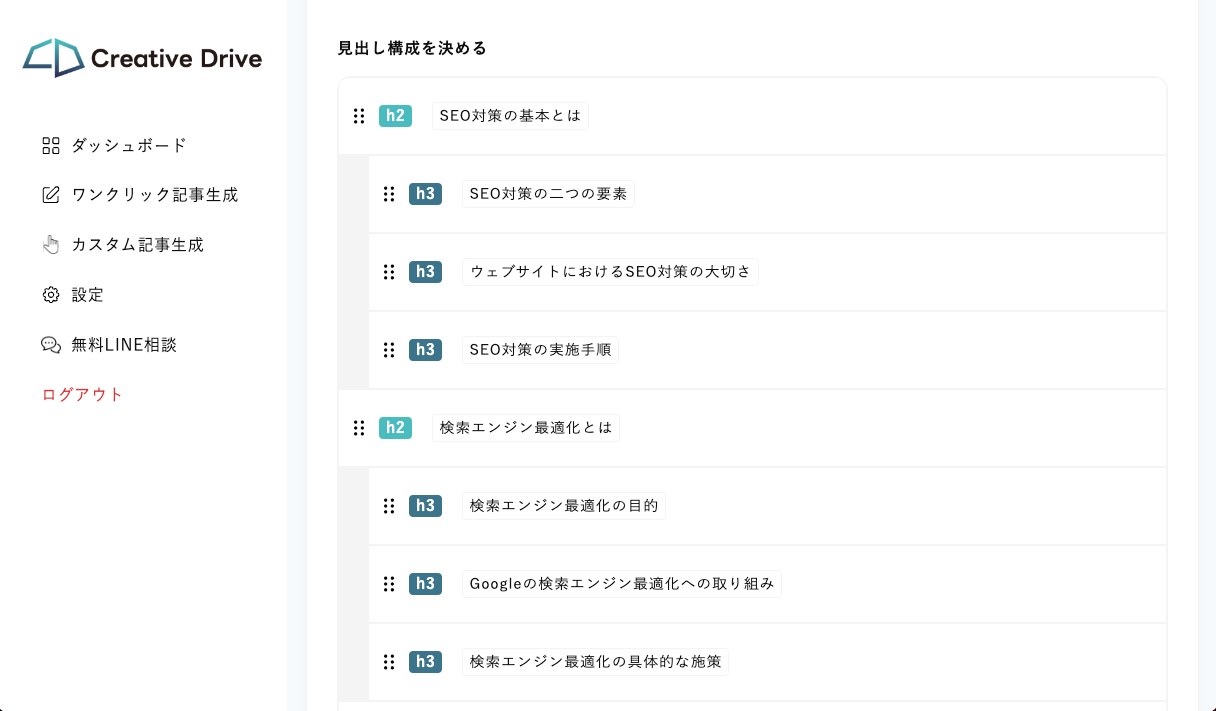The image size is (1216, 711).
Task: Click the ログアウト link
Action: (x=82, y=394)
